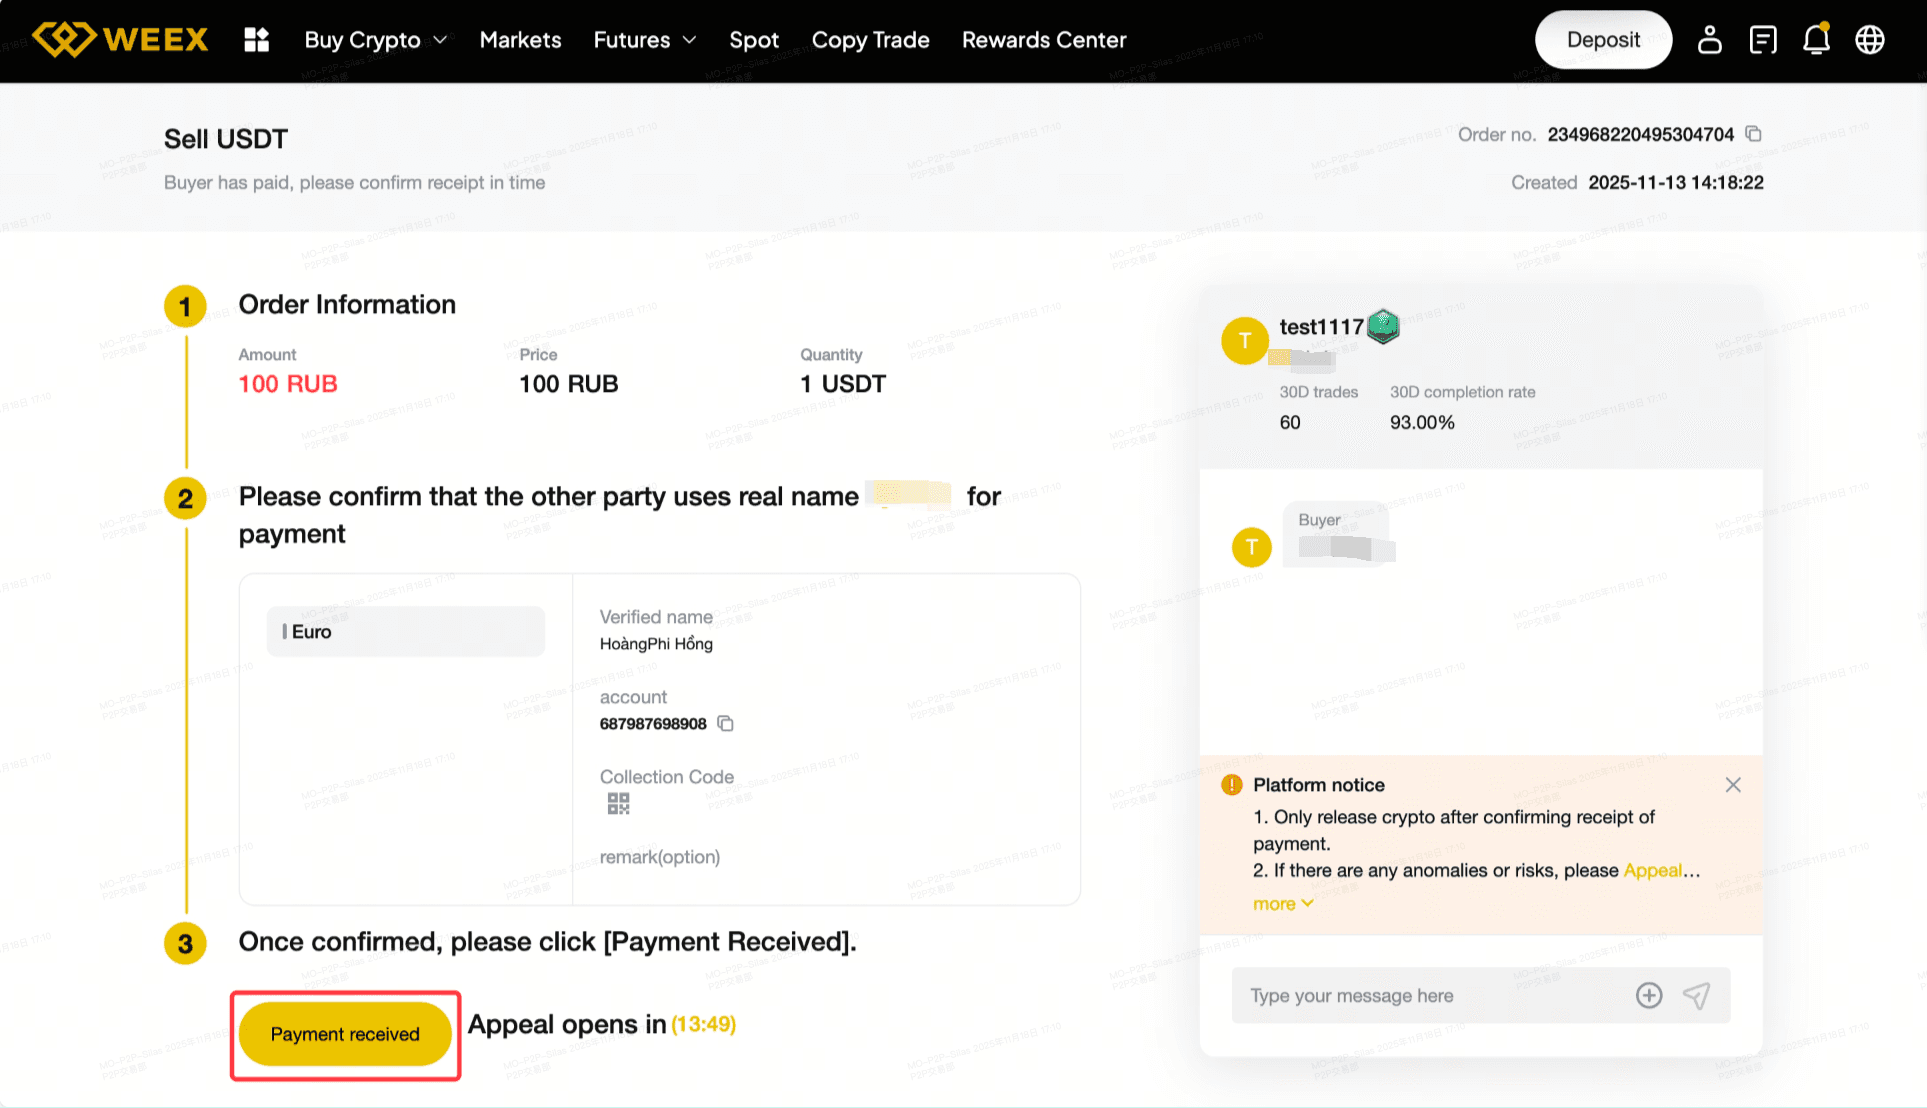Open the orders list icon
1927x1108 pixels.
point(1763,40)
